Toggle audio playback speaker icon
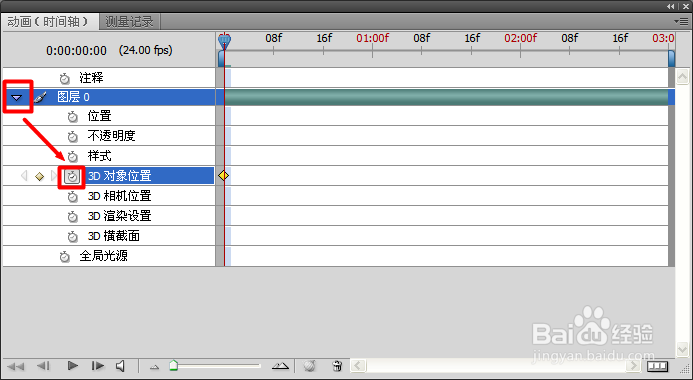Screen dimensions: 693x380 point(120,366)
